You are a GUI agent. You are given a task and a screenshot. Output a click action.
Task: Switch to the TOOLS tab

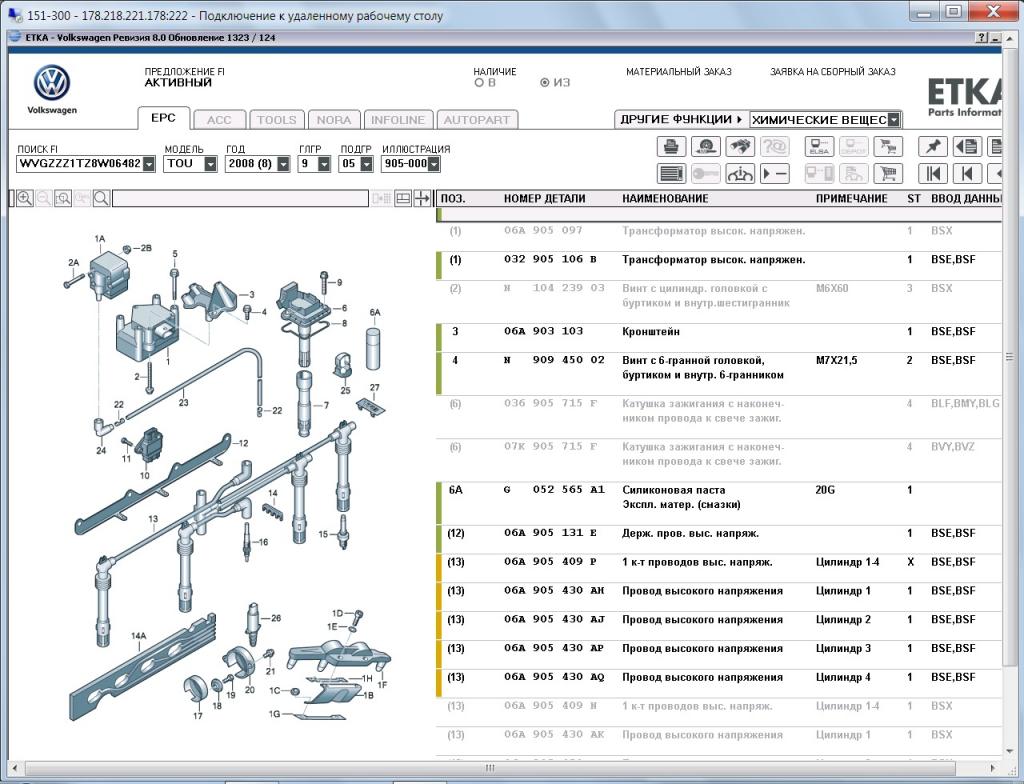tap(276, 120)
